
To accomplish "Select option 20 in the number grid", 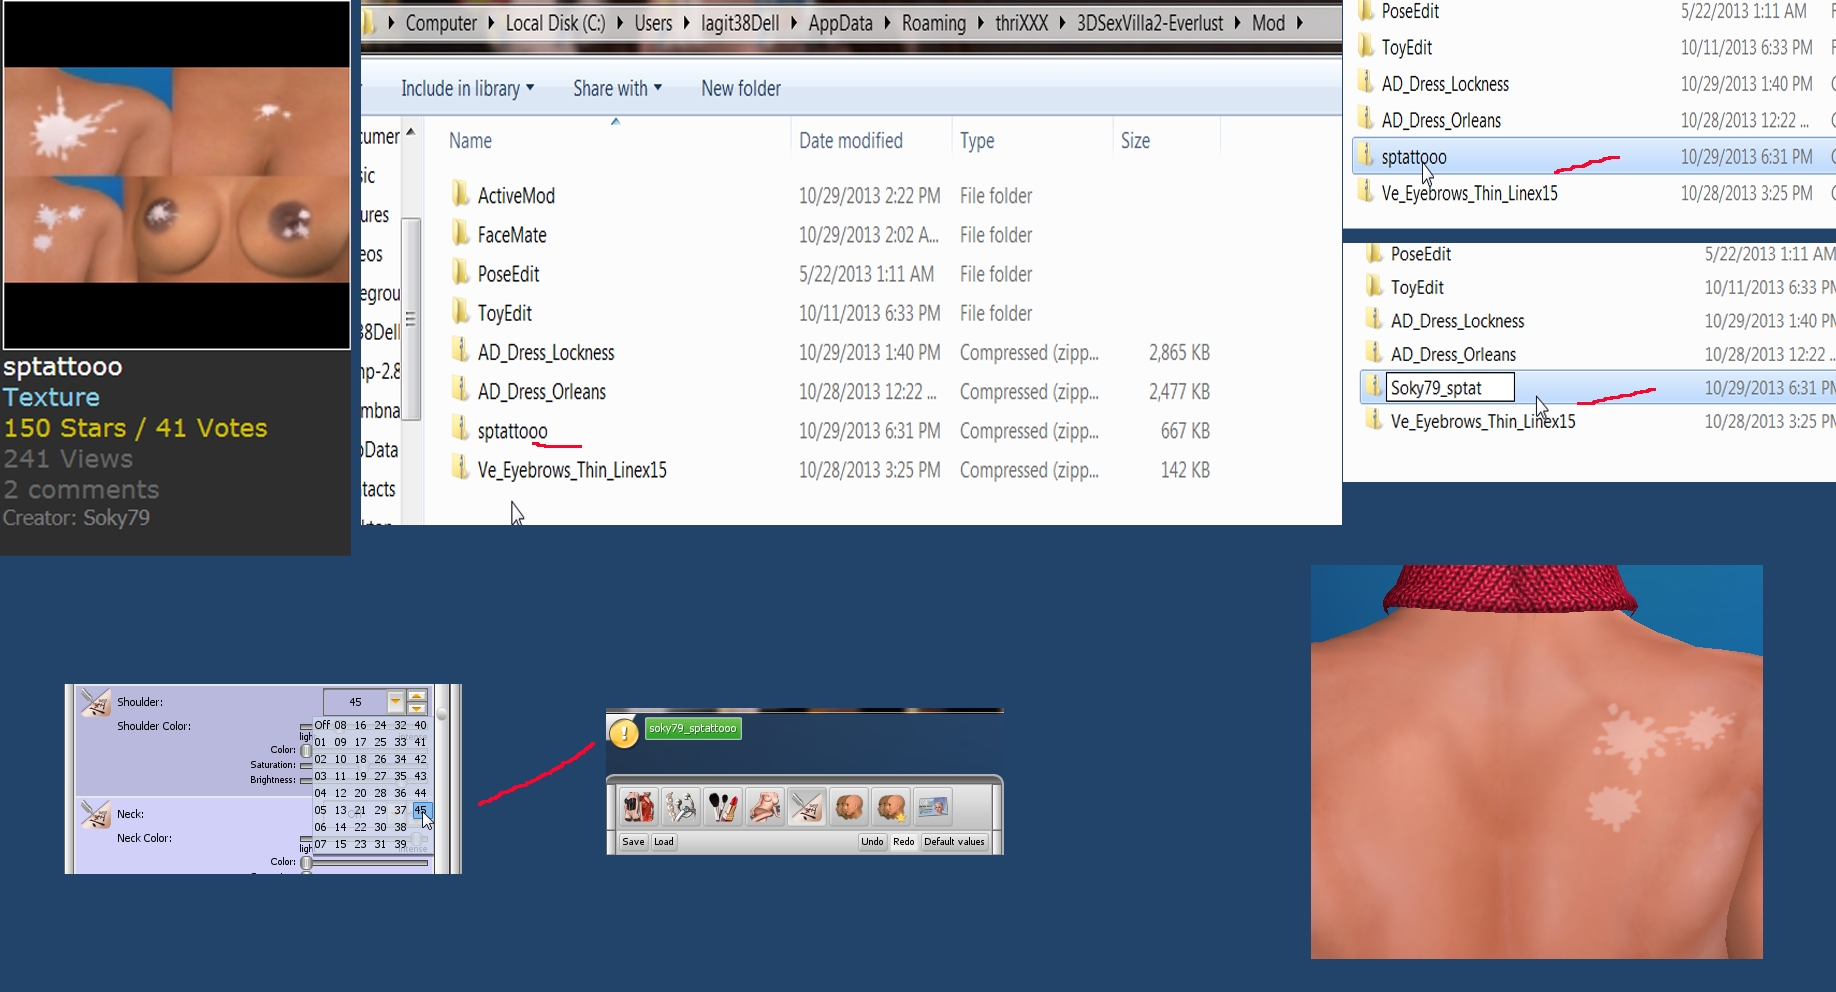I will pyautogui.click(x=360, y=793).
